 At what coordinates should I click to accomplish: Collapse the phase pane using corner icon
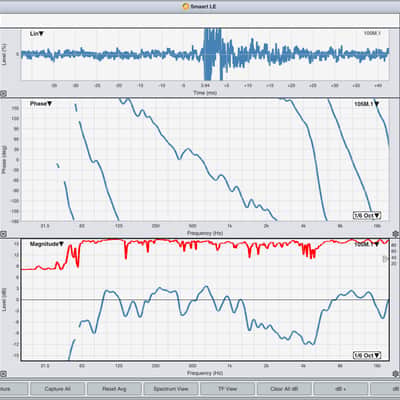click(x=3, y=234)
